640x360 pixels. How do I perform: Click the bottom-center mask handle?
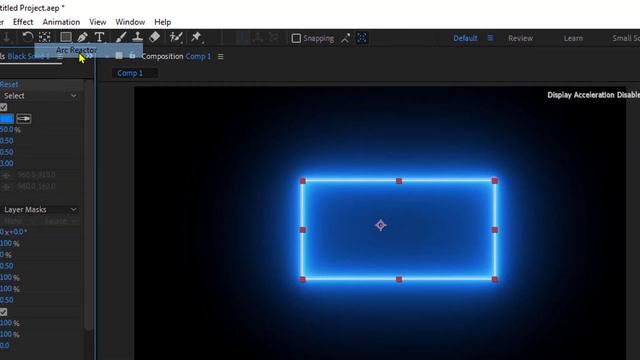point(399,279)
